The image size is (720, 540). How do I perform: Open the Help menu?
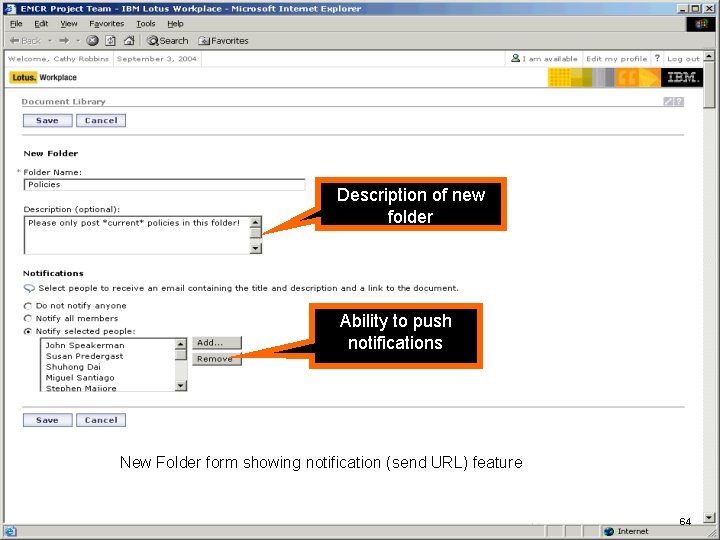175,23
